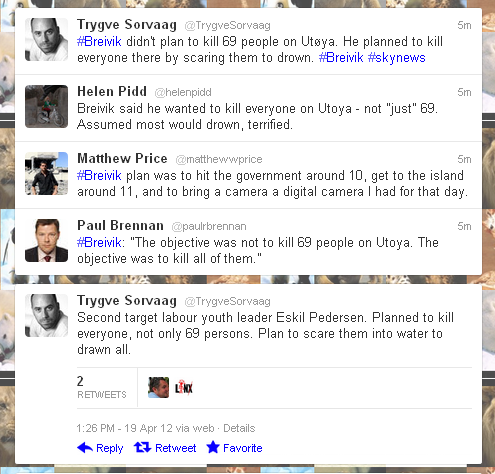Open Matthew Price's profile picture
The height and width of the screenshot is (474, 495).
46,173
